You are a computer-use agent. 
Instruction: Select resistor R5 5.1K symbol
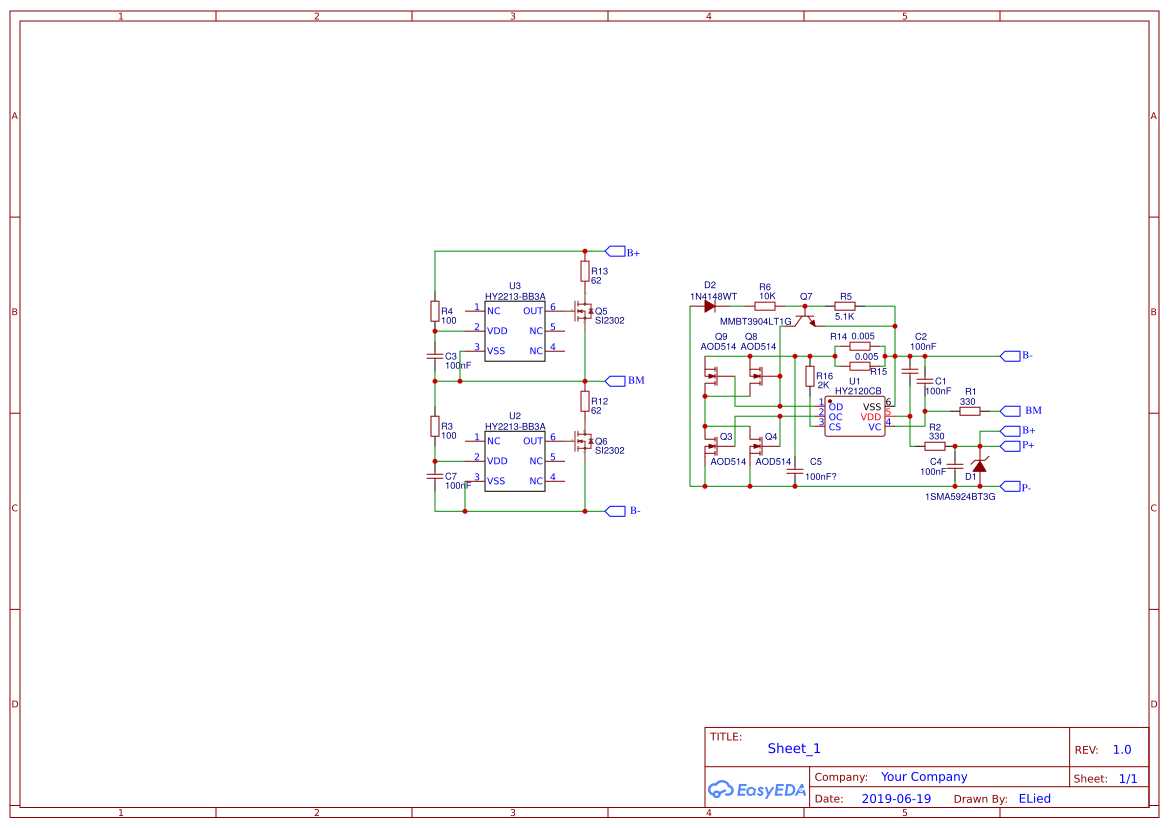click(x=845, y=306)
